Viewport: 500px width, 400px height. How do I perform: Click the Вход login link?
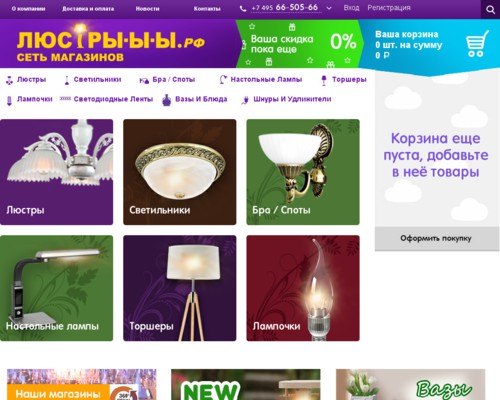point(351,8)
